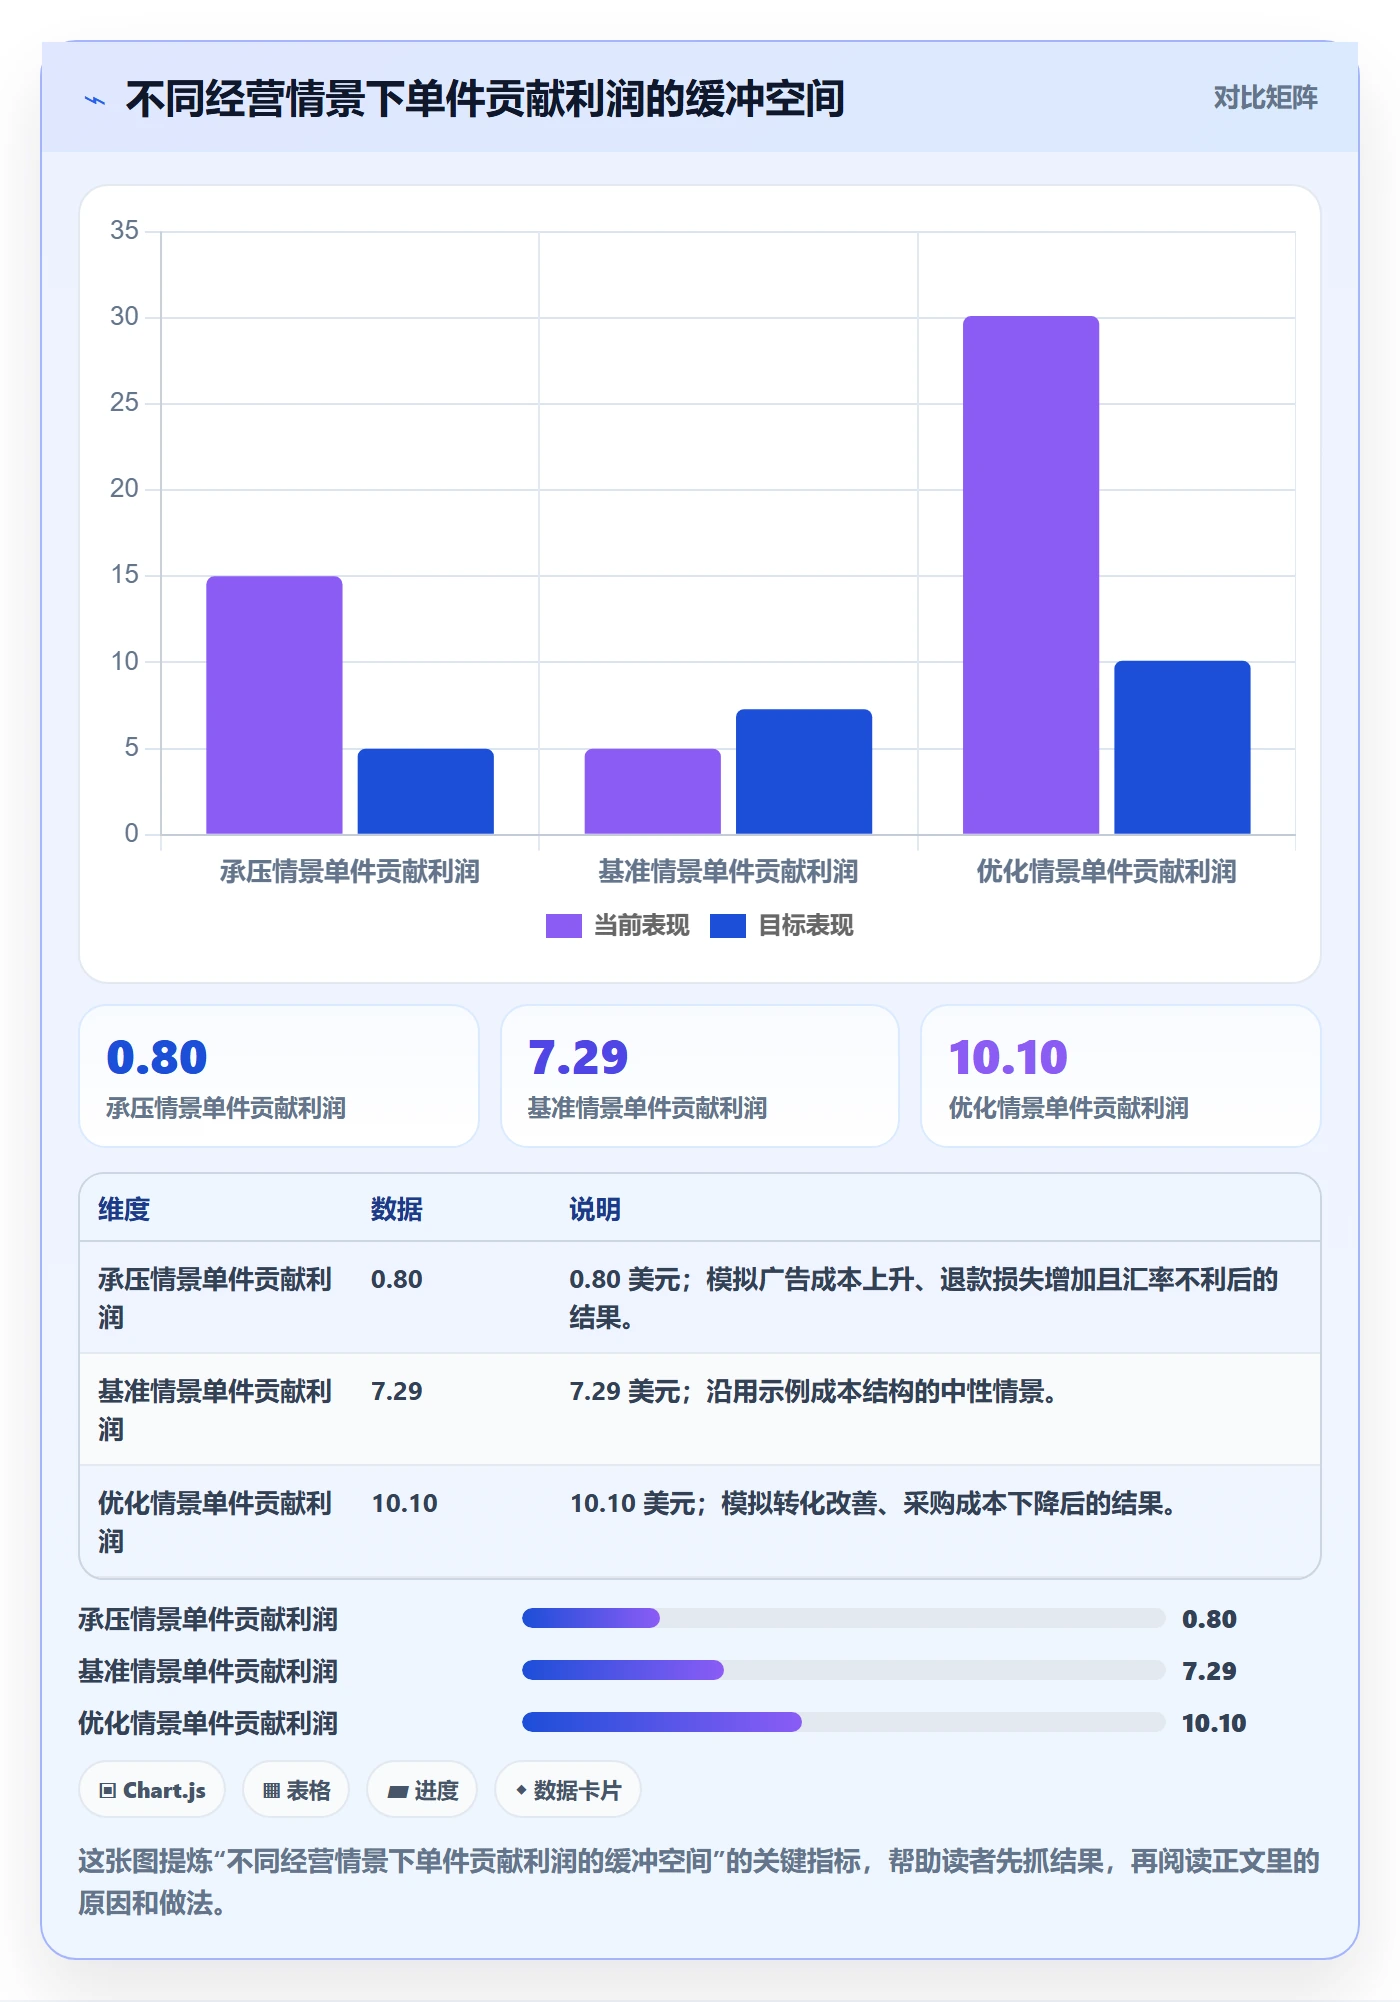Select the blue 基准情景 chart bar

tap(804, 772)
